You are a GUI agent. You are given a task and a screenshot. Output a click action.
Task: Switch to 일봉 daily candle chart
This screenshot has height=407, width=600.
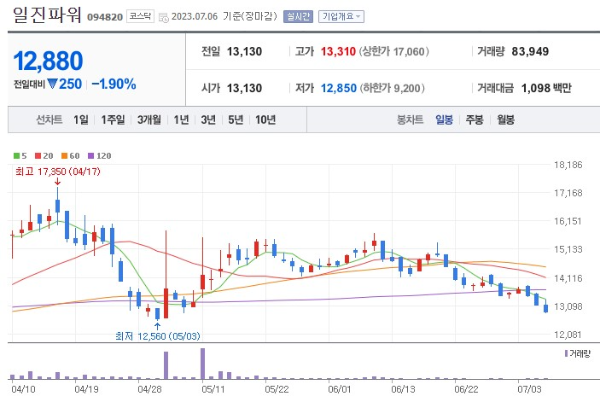coord(444,120)
